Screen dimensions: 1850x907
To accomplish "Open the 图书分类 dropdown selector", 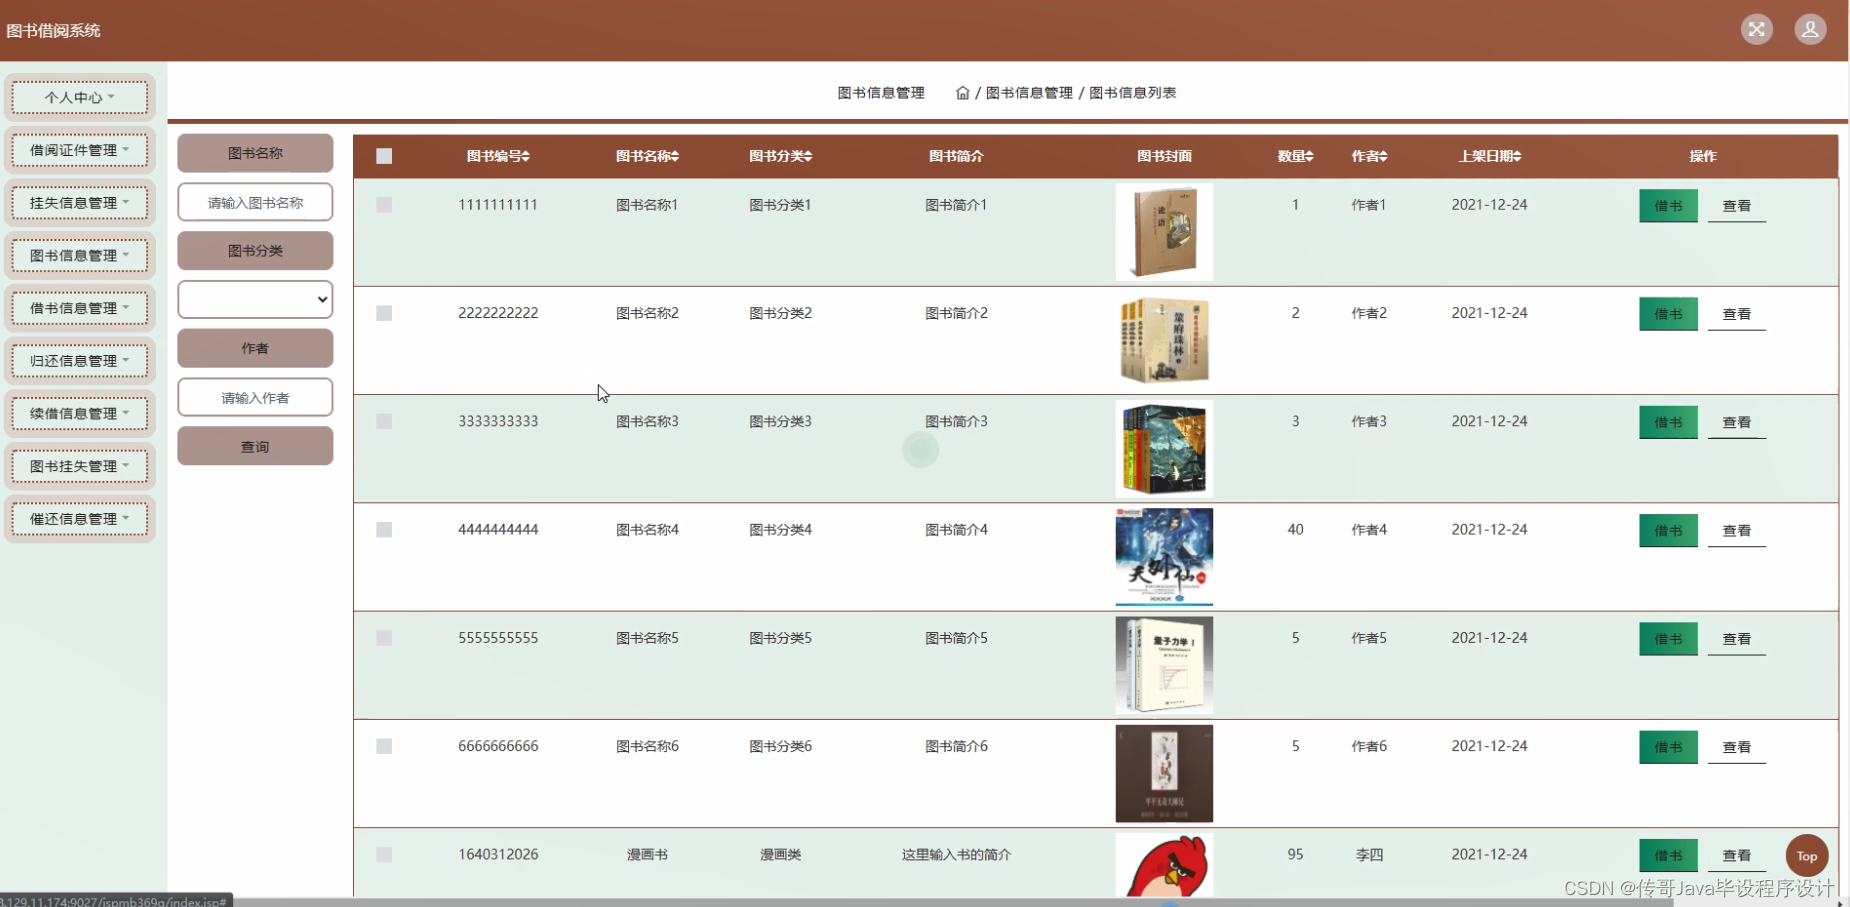I will point(255,299).
